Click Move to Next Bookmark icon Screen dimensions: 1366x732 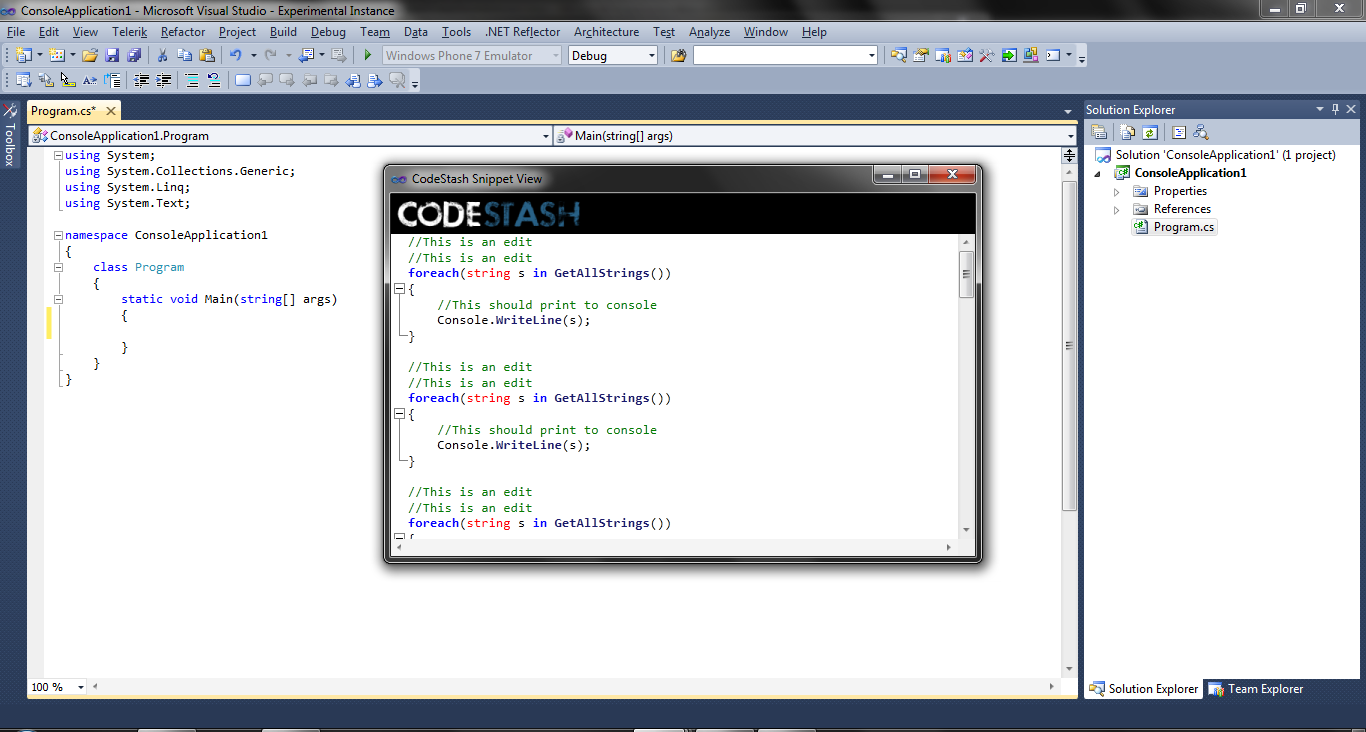pos(287,80)
